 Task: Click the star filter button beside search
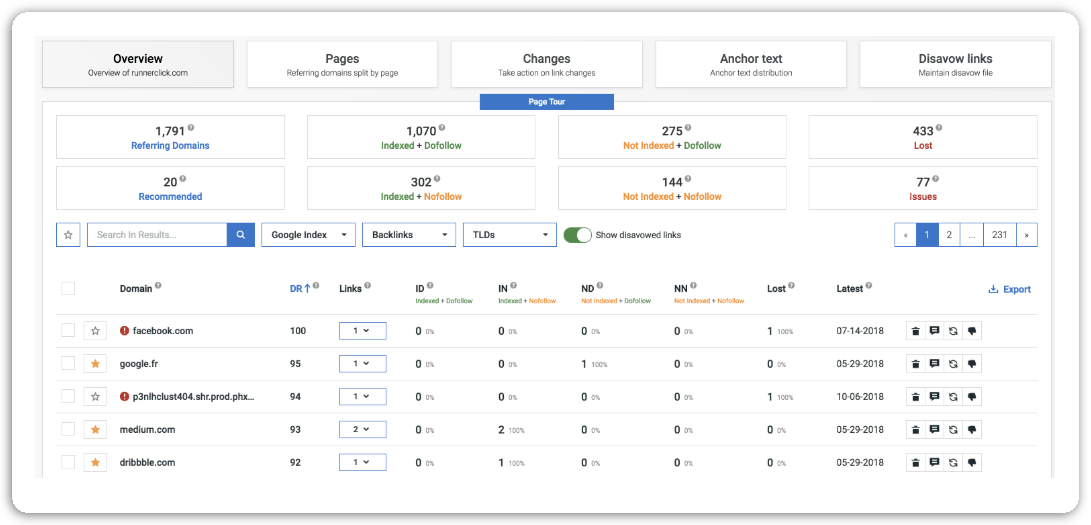[x=68, y=235]
